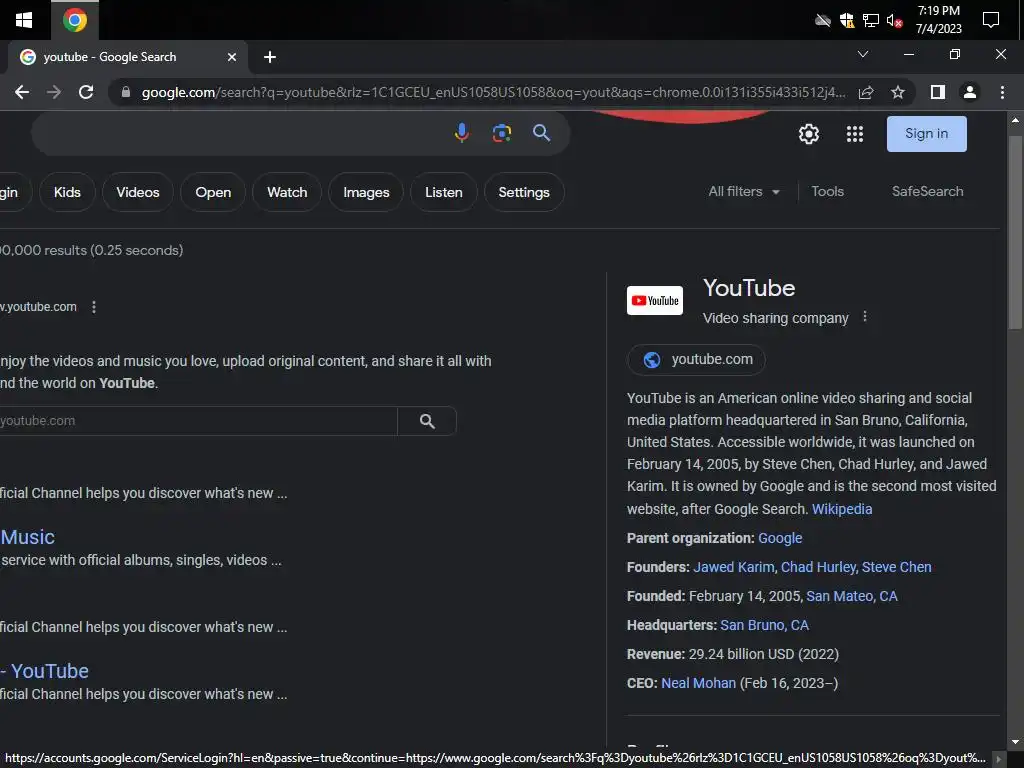1024x768 pixels.
Task: Select the Videos filter chip
Action: click(138, 192)
